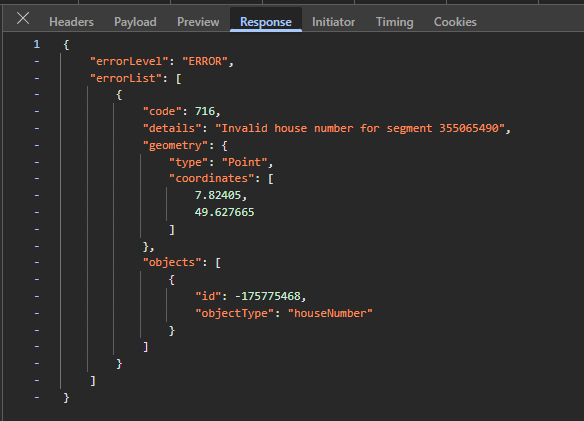Open the Preview tab

pyautogui.click(x=198, y=22)
